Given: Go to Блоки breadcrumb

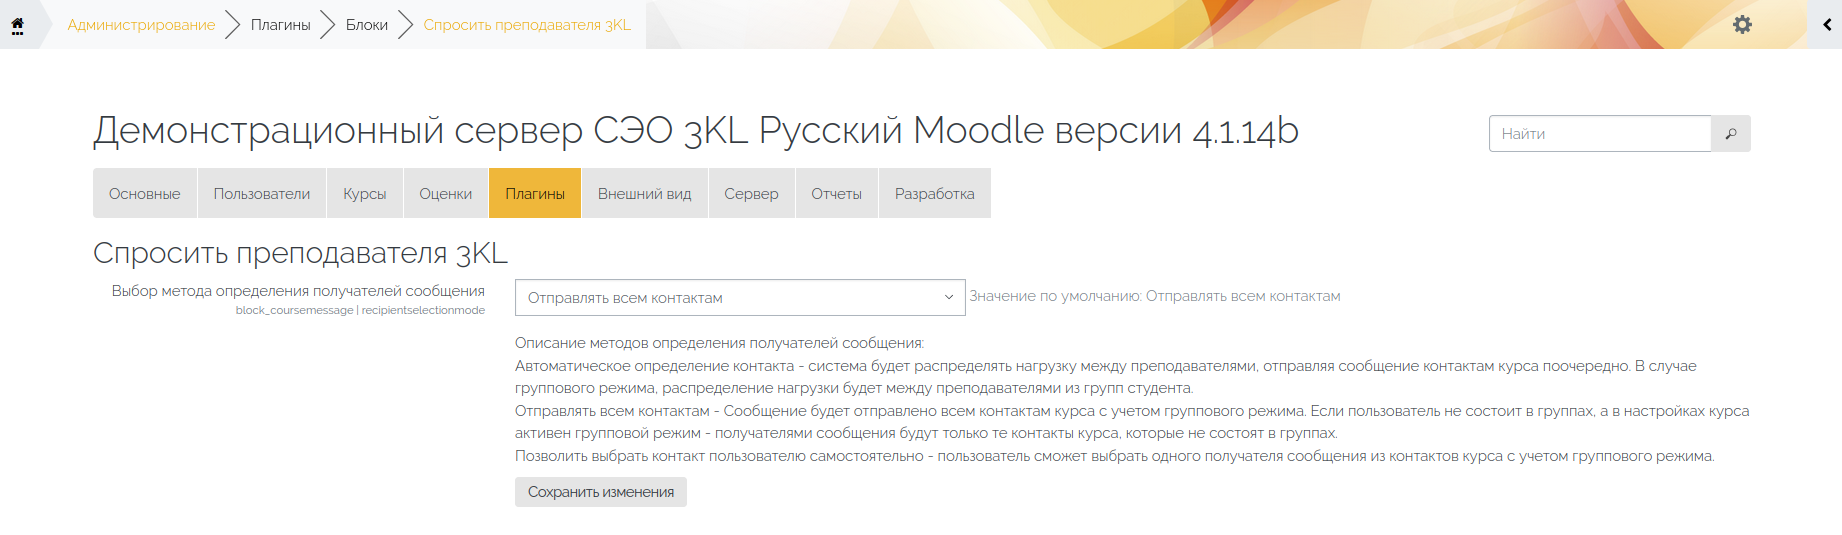Looking at the screenshot, I should [x=367, y=25].
